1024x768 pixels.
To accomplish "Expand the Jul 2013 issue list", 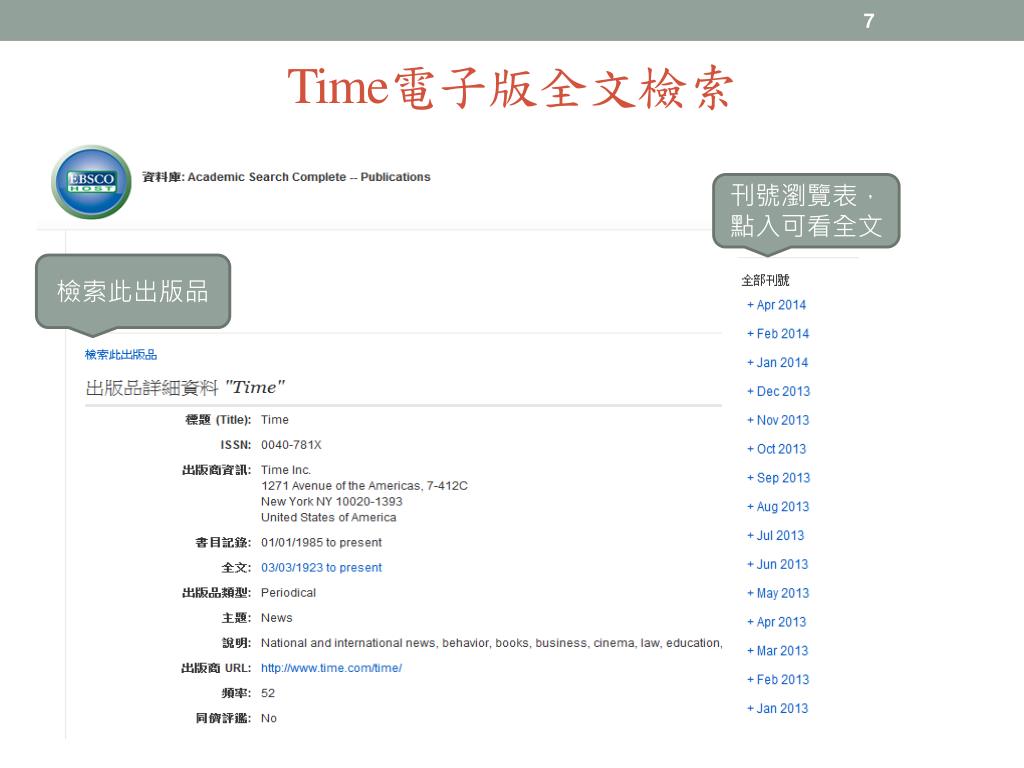I will pyautogui.click(x=776, y=536).
